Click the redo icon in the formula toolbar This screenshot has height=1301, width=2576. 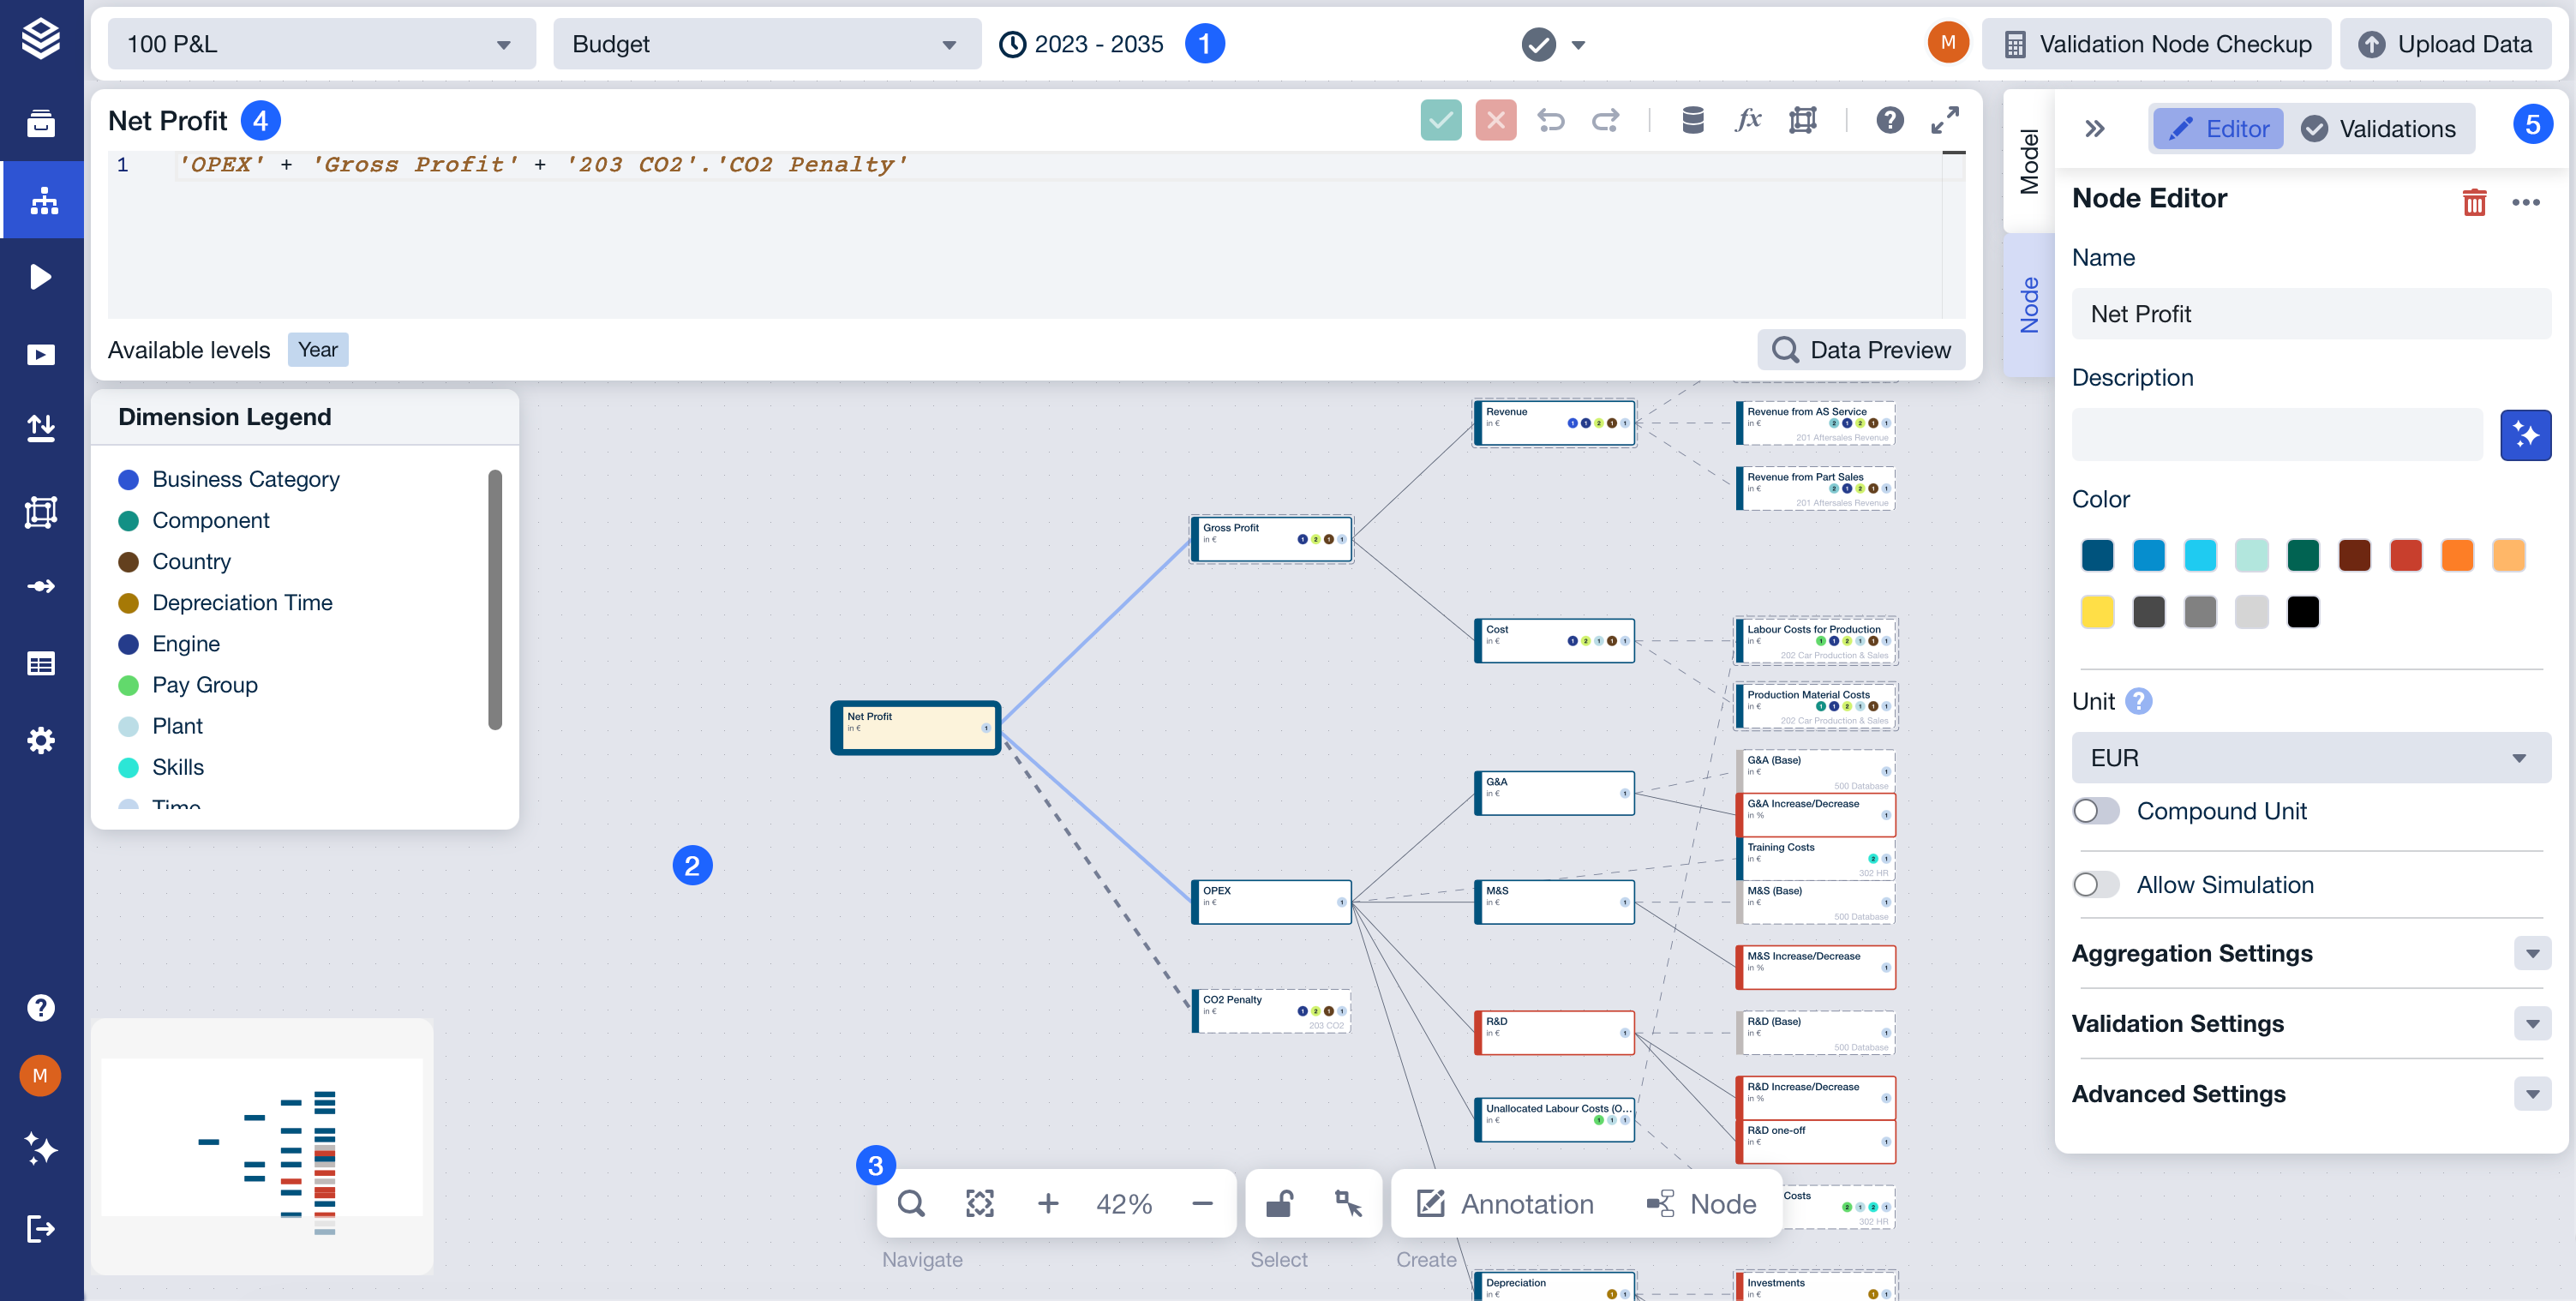pyautogui.click(x=1607, y=120)
